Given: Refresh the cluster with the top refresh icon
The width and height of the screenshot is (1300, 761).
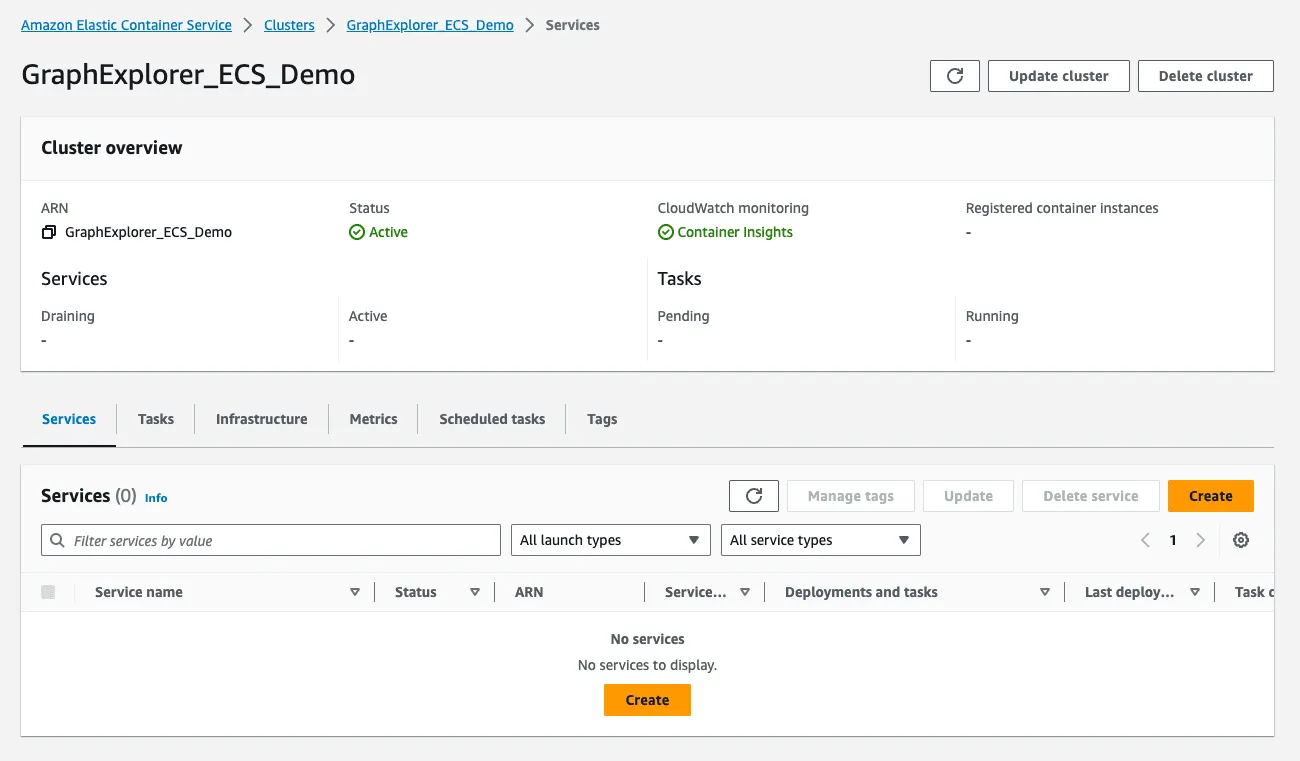Looking at the screenshot, I should [955, 76].
